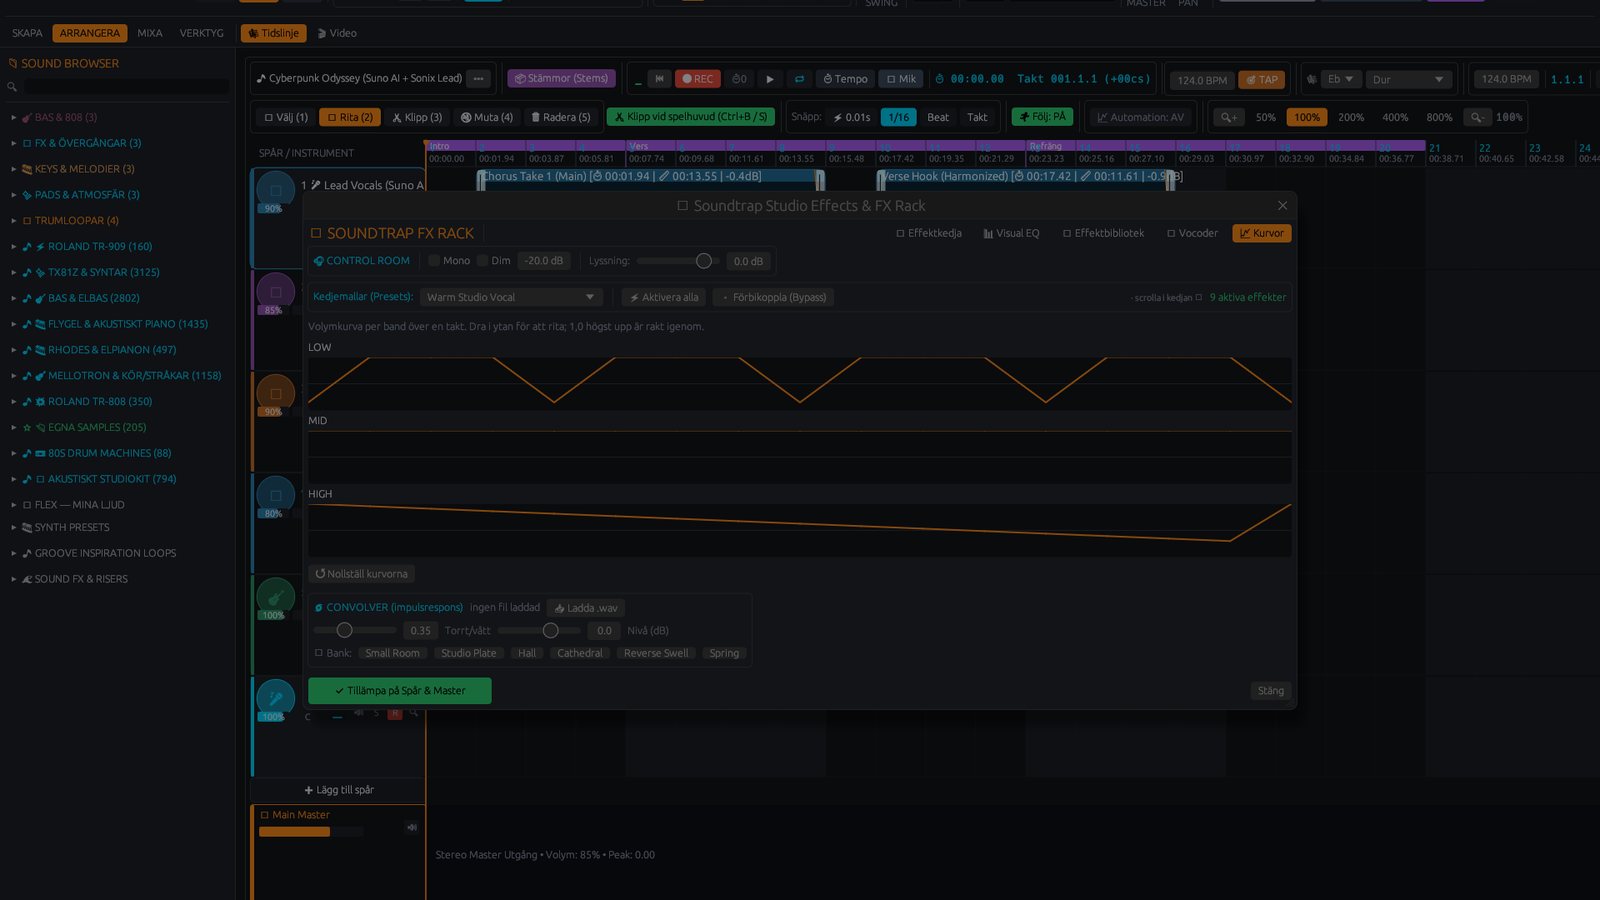Image resolution: width=1600 pixels, height=900 pixels.
Task: Open the Dur scale dropdown
Action: pos(1408,79)
